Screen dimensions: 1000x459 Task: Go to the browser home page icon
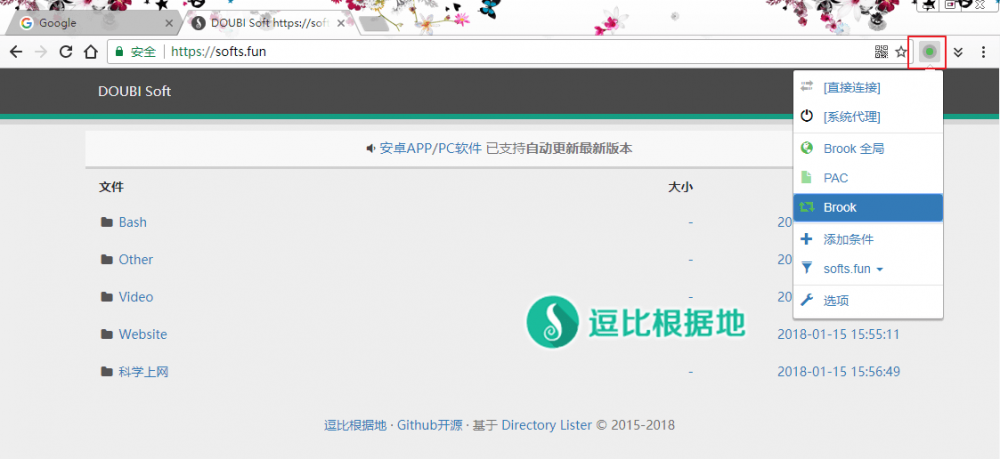pyautogui.click(x=90, y=52)
